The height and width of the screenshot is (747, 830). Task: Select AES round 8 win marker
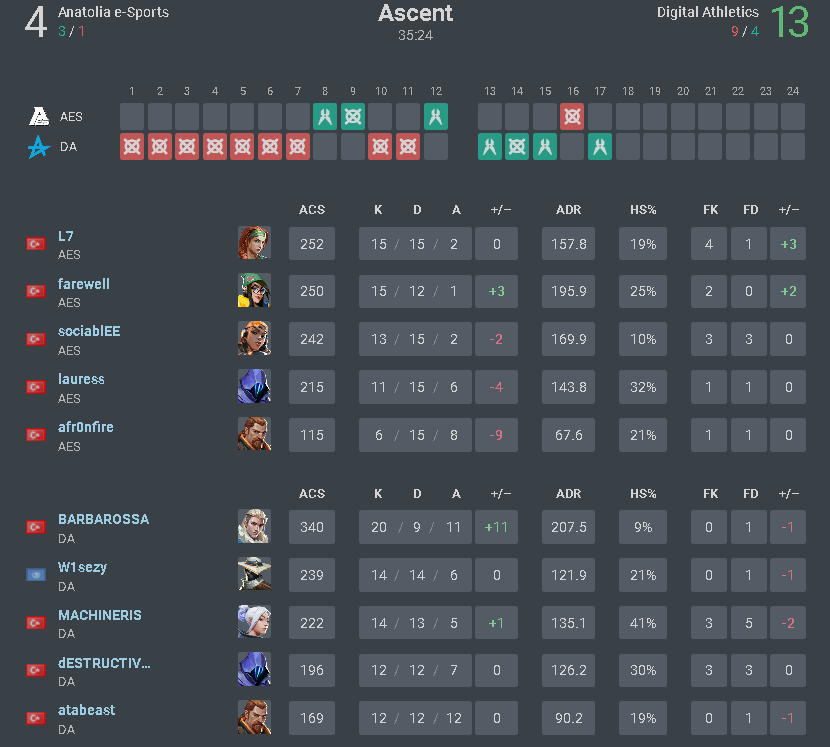(325, 117)
